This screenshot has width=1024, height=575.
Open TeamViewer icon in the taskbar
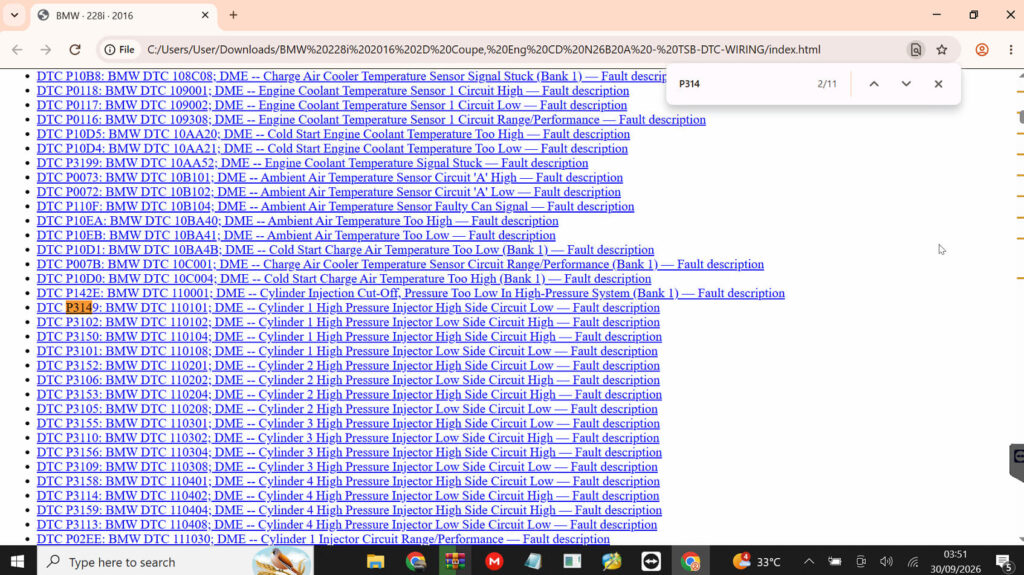[x=651, y=561]
